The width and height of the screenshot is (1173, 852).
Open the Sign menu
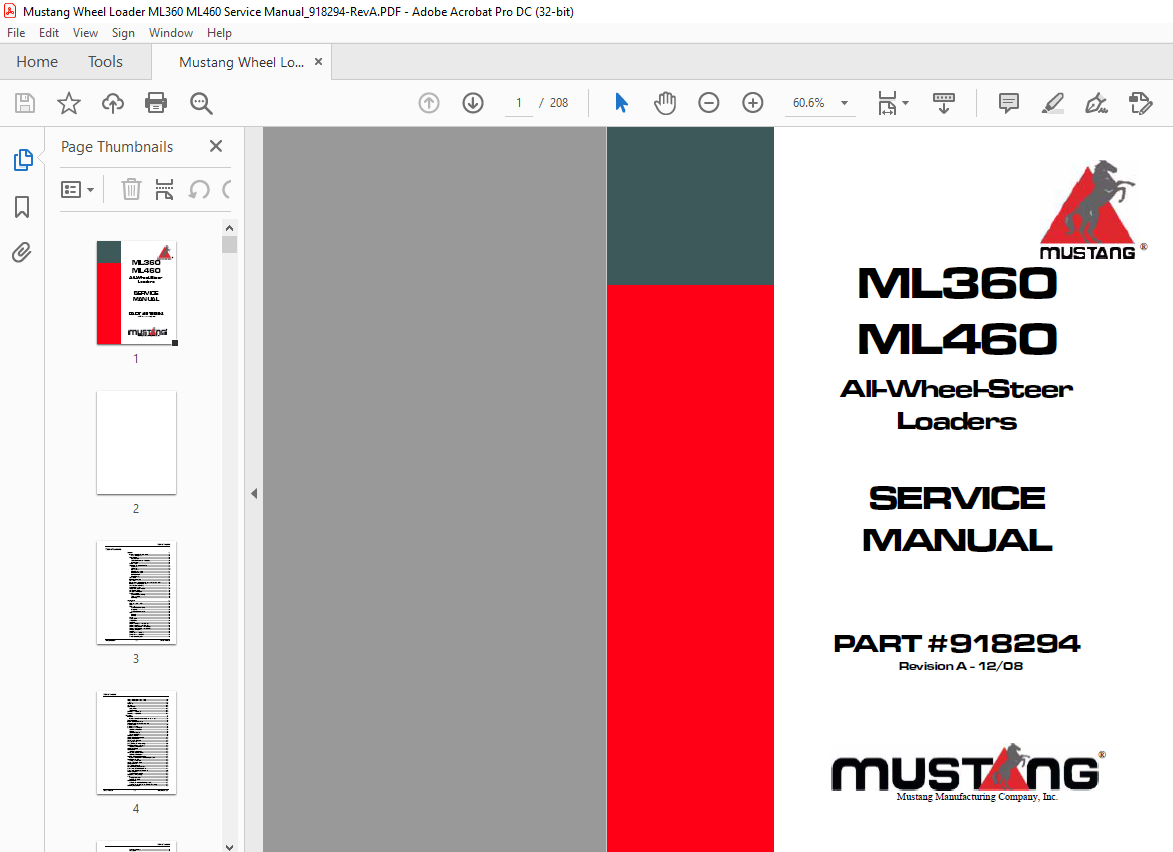pyautogui.click(x=123, y=33)
